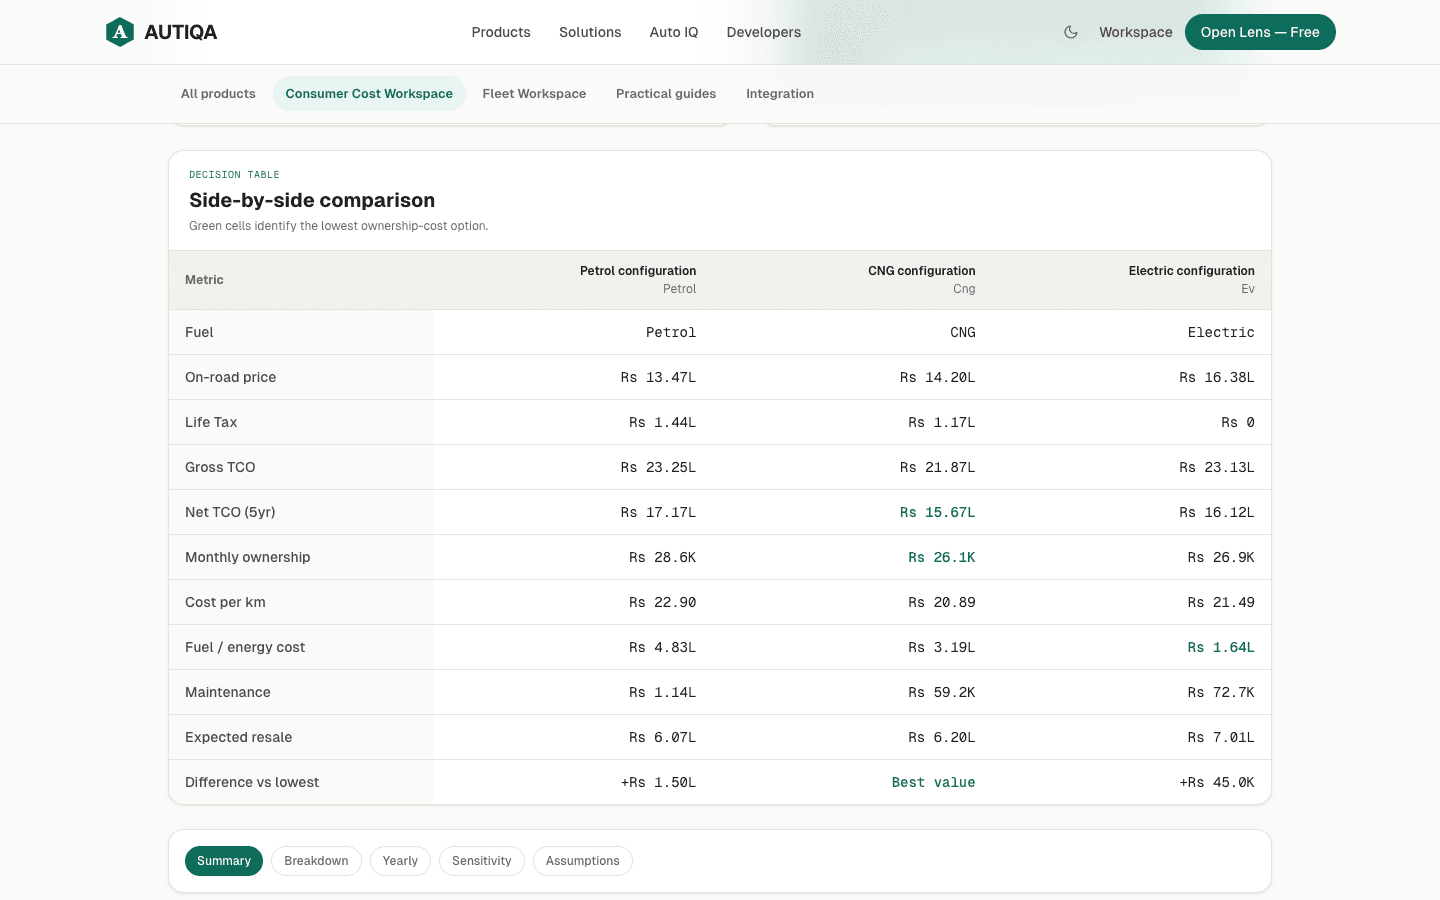Click the CNG configuration column header
Image resolution: width=1440 pixels, height=900 pixels.
(x=921, y=280)
